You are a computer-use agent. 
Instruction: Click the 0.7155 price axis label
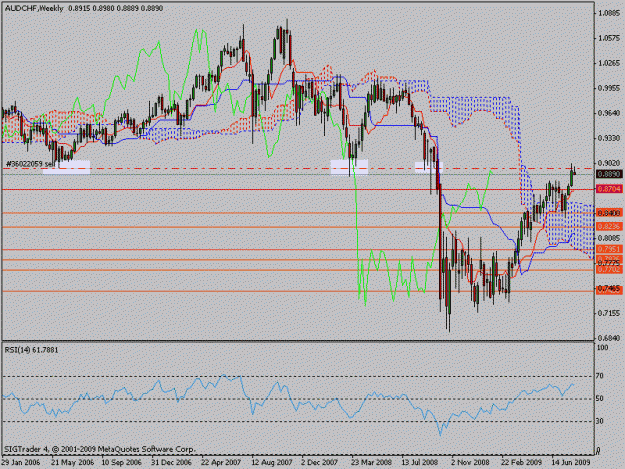[x=609, y=313]
